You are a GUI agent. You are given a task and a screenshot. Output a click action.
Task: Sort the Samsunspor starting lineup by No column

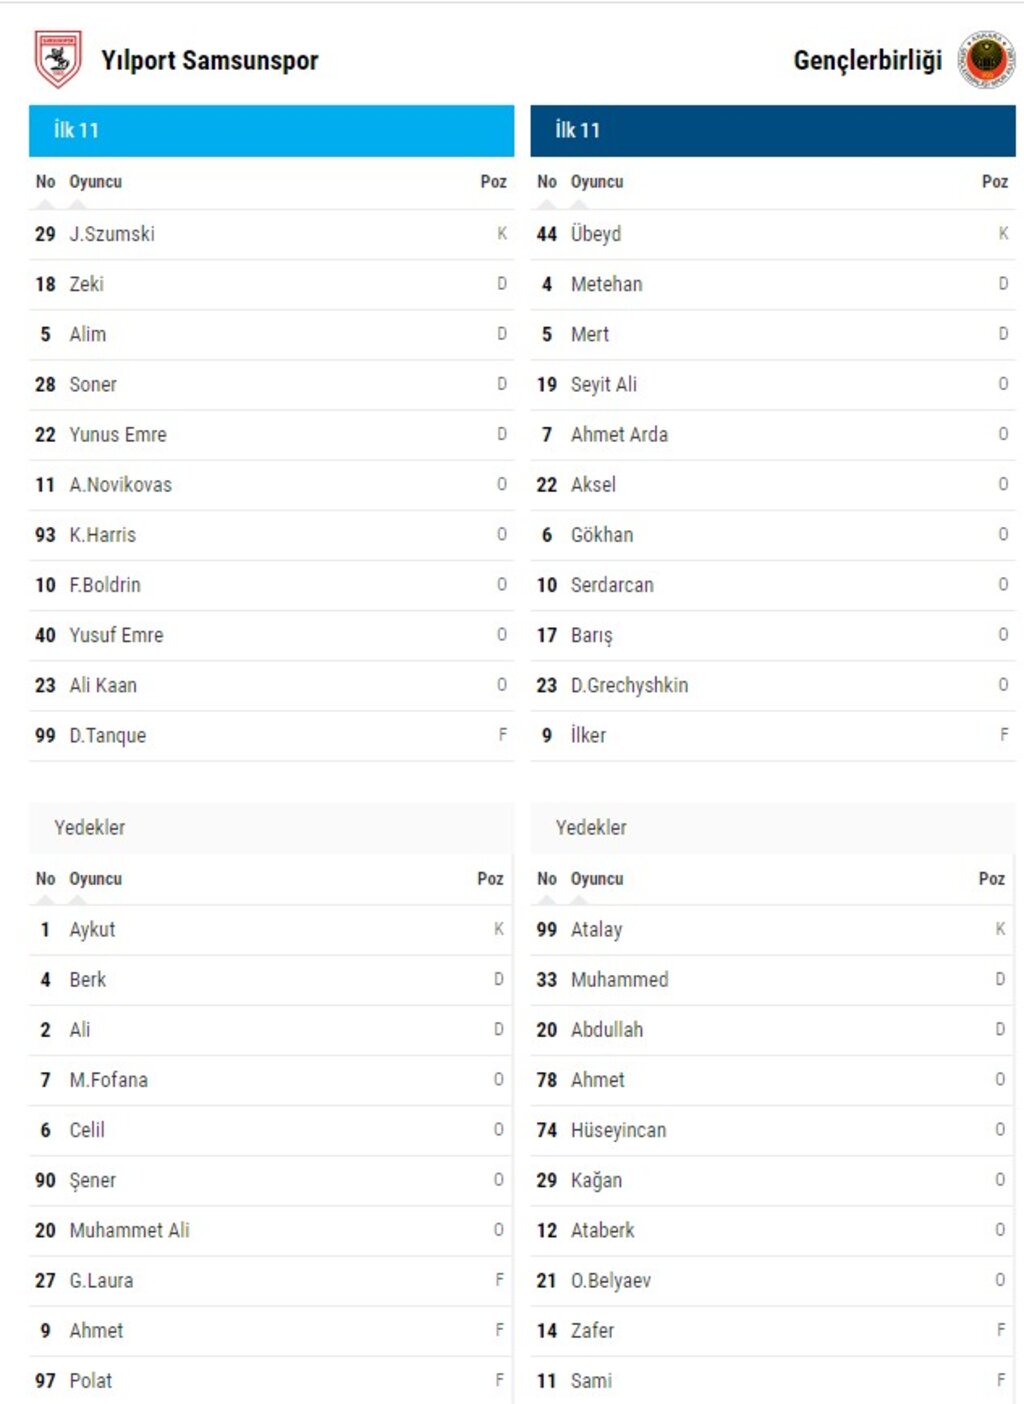coord(45,182)
